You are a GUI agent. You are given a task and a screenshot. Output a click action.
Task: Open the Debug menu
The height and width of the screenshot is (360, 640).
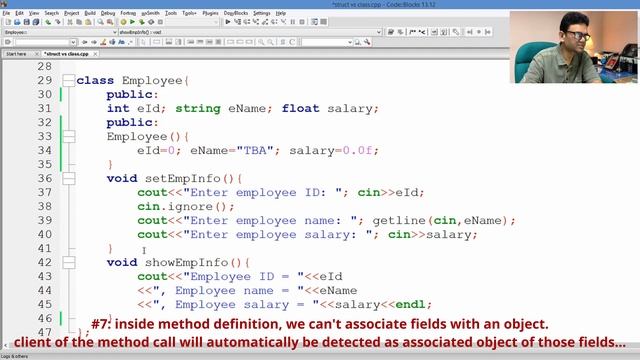(x=108, y=13)
